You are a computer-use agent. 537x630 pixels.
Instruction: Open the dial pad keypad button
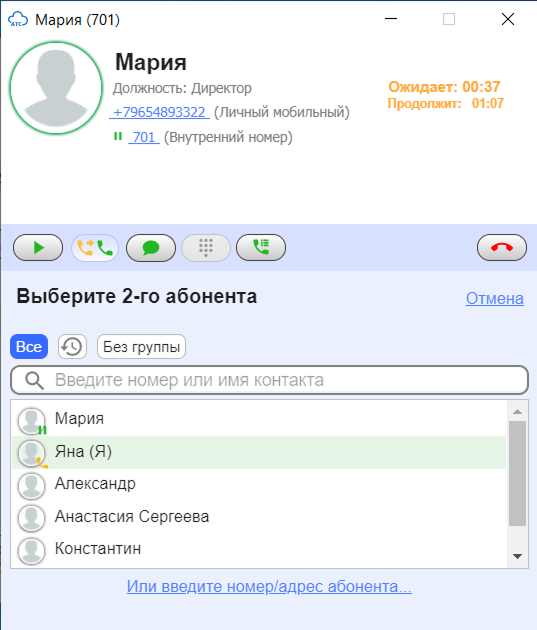206,248
